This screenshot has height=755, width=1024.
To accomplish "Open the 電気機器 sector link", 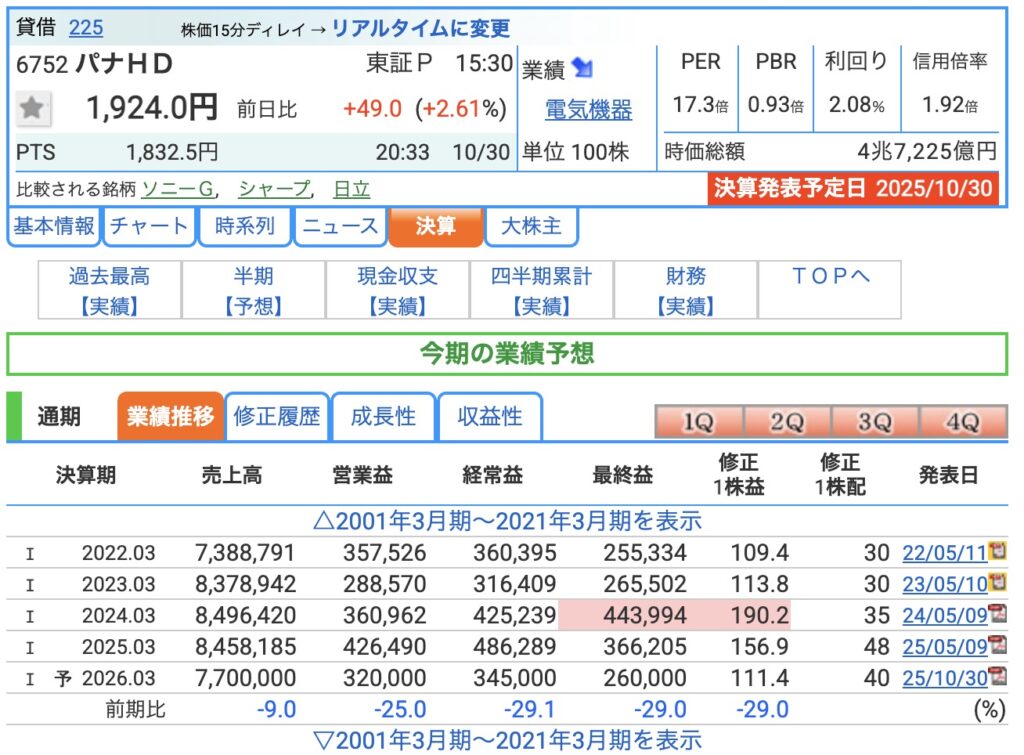I will 588,110.
